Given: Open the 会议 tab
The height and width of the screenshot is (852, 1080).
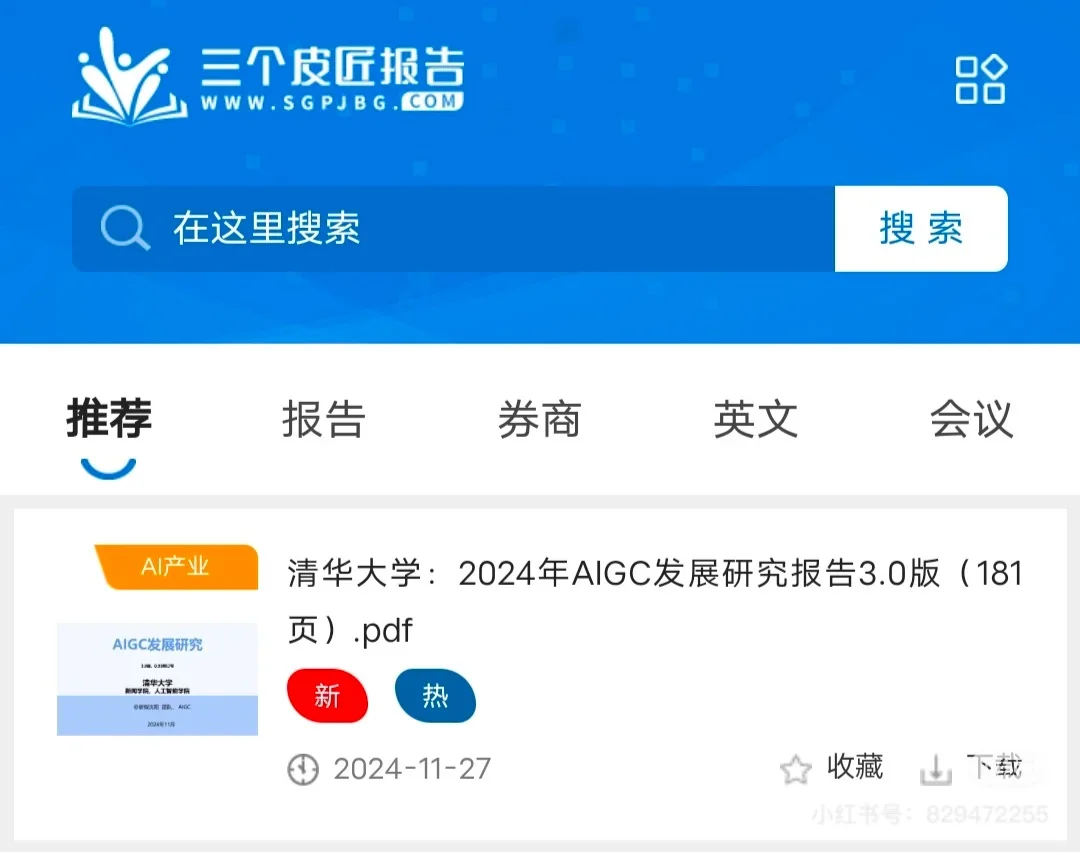Looking at the screenshot, I should (x=971, y=419).
